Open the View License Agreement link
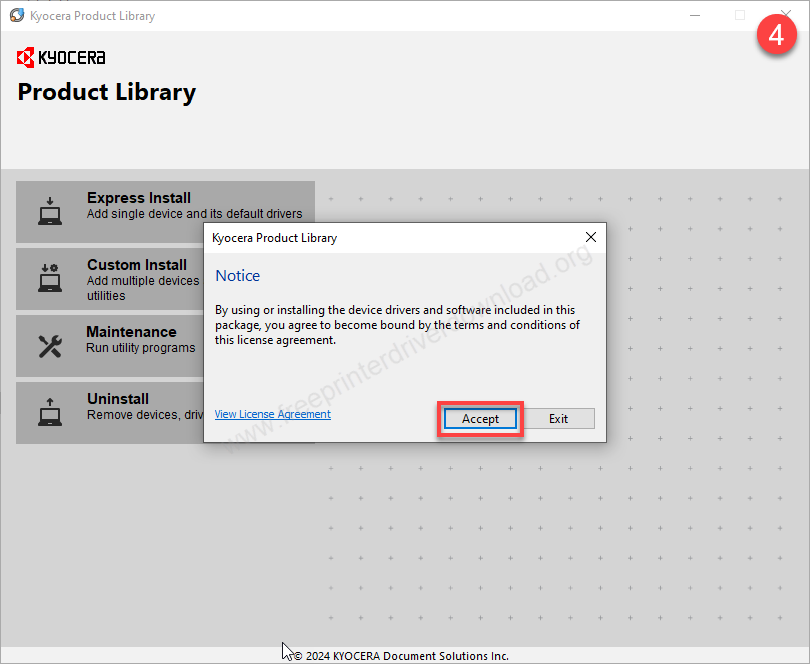This screenshot has height=664, width=810. point(272,414)
